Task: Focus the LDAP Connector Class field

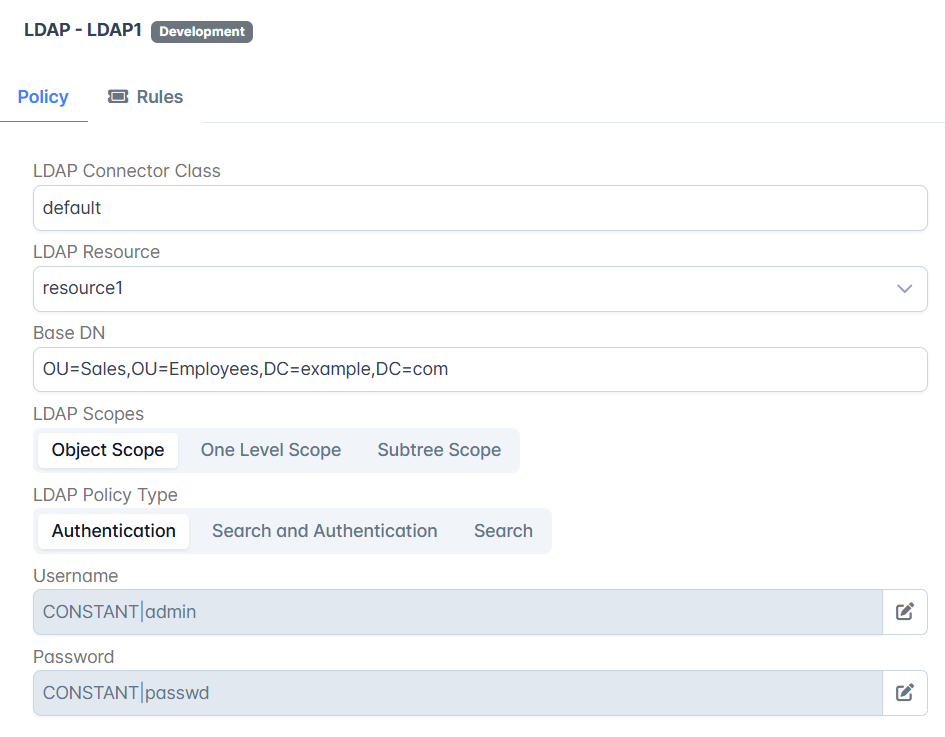Action: pyautogui.click(x=480, y=208)
